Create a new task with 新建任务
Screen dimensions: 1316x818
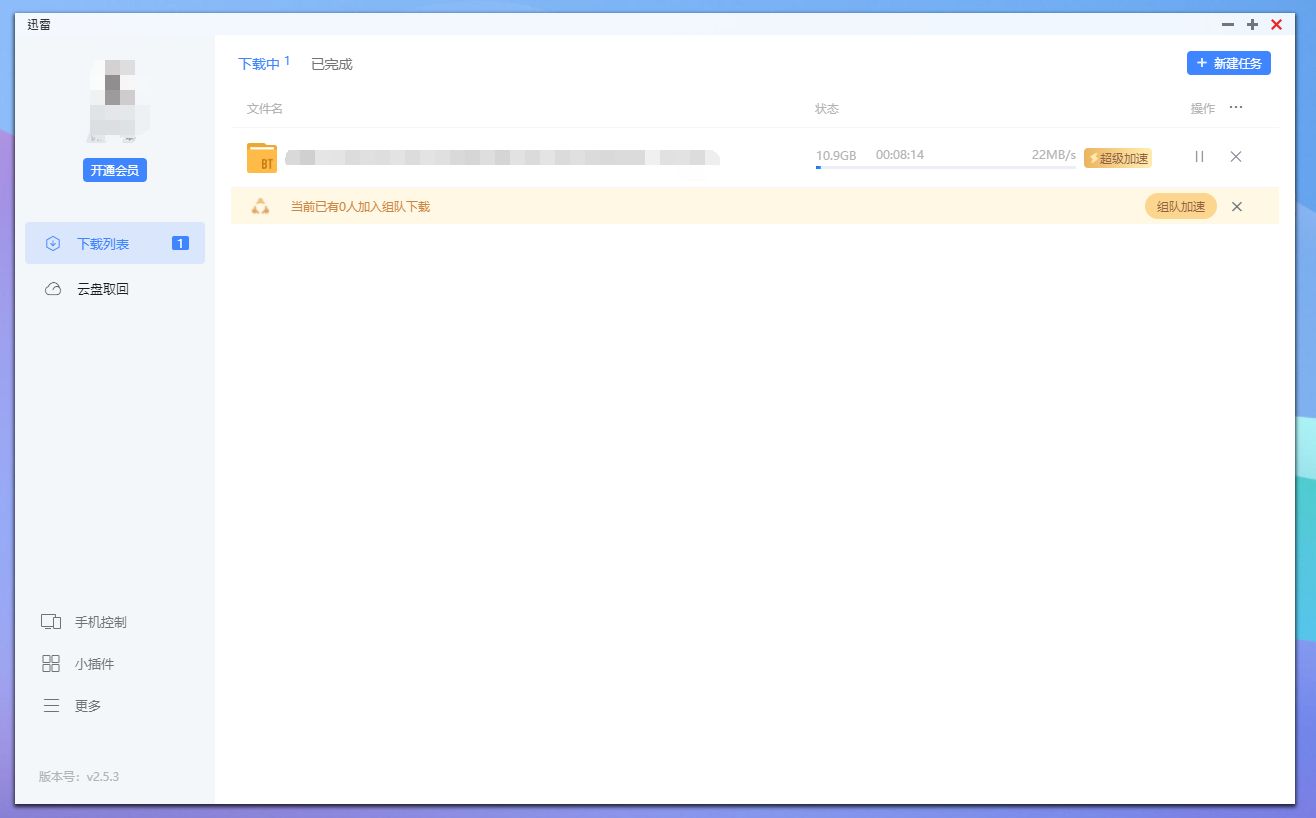(x=1229, y=63)
